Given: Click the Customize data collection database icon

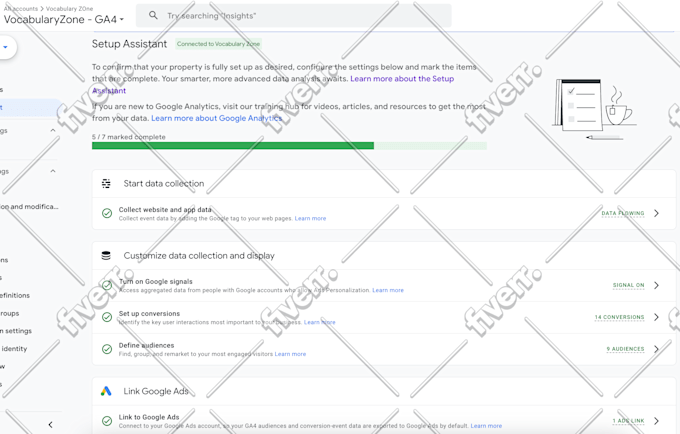Looking at the screenshot, I should pos(106,255).
